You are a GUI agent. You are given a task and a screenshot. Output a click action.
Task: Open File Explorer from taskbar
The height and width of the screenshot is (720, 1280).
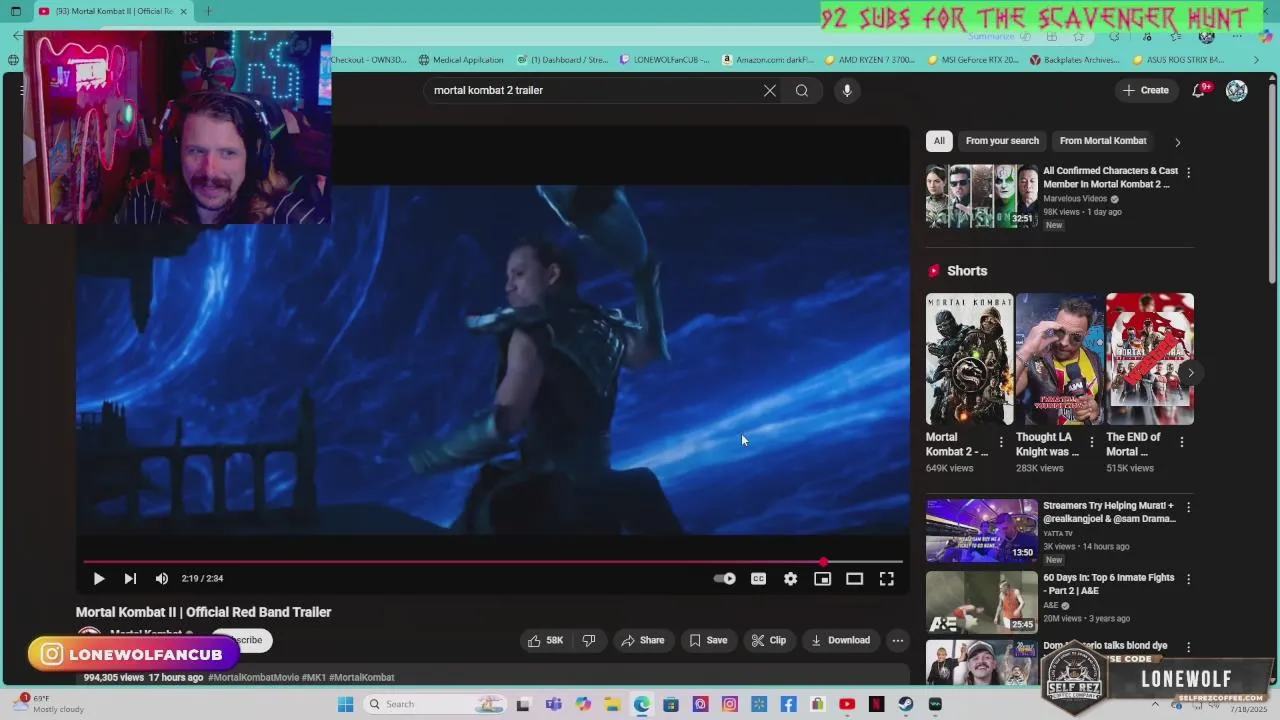click(612, 704)
